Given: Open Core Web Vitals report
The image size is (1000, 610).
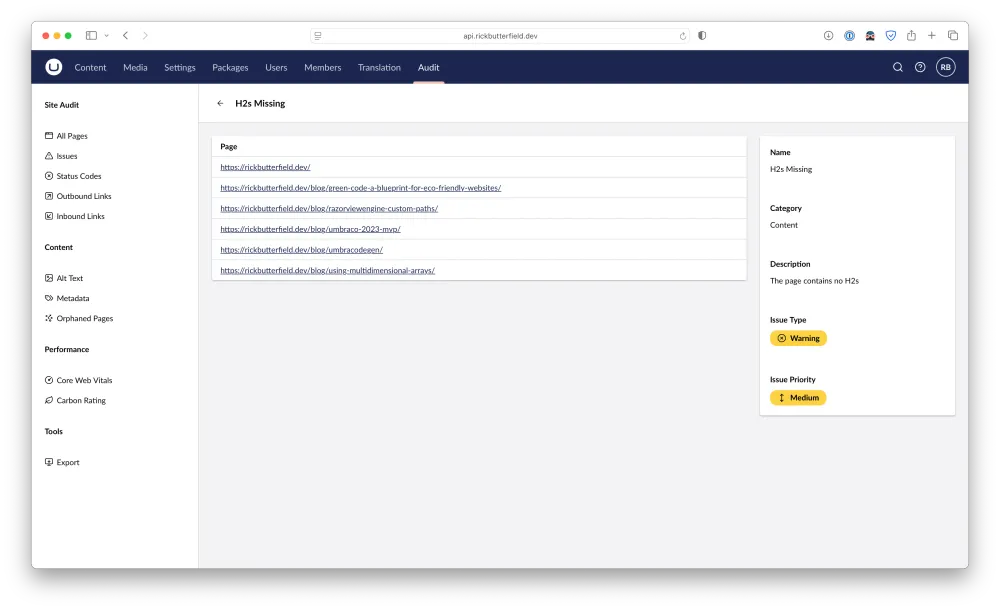Looking at the screenshot, I should 84,380.
